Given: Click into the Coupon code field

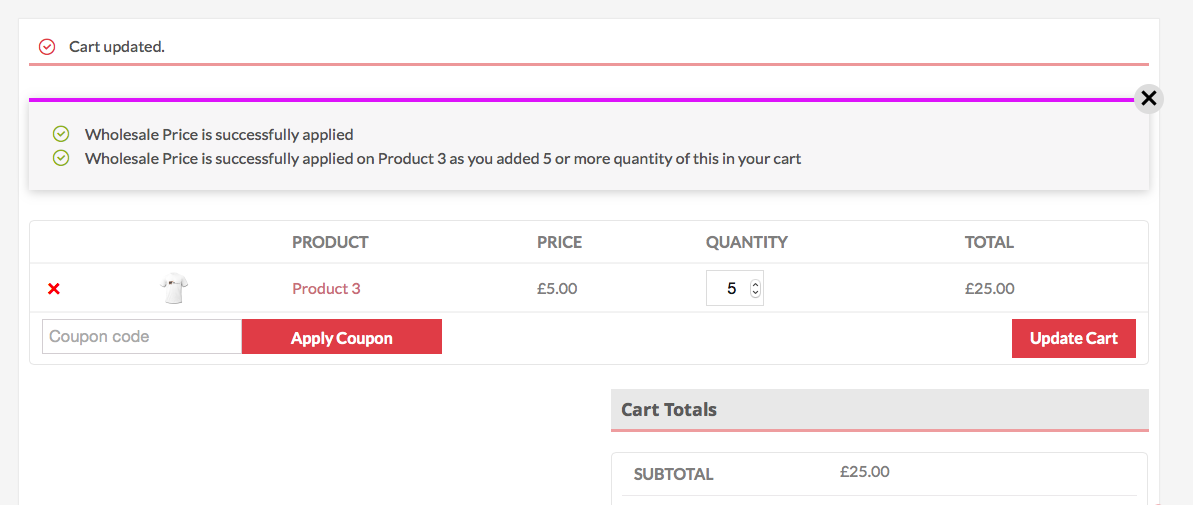Looking at the screenshot, I should (142, 336).
